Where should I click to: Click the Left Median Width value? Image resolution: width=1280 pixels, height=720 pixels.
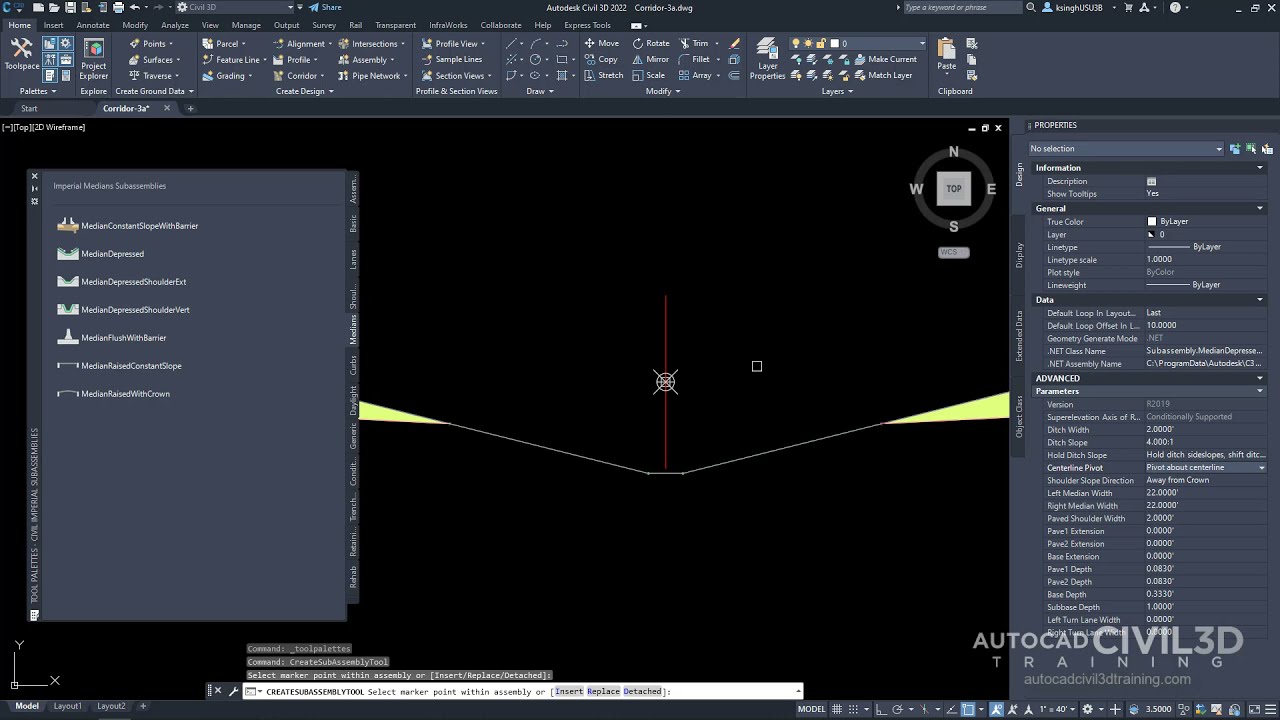[1205, 493]
